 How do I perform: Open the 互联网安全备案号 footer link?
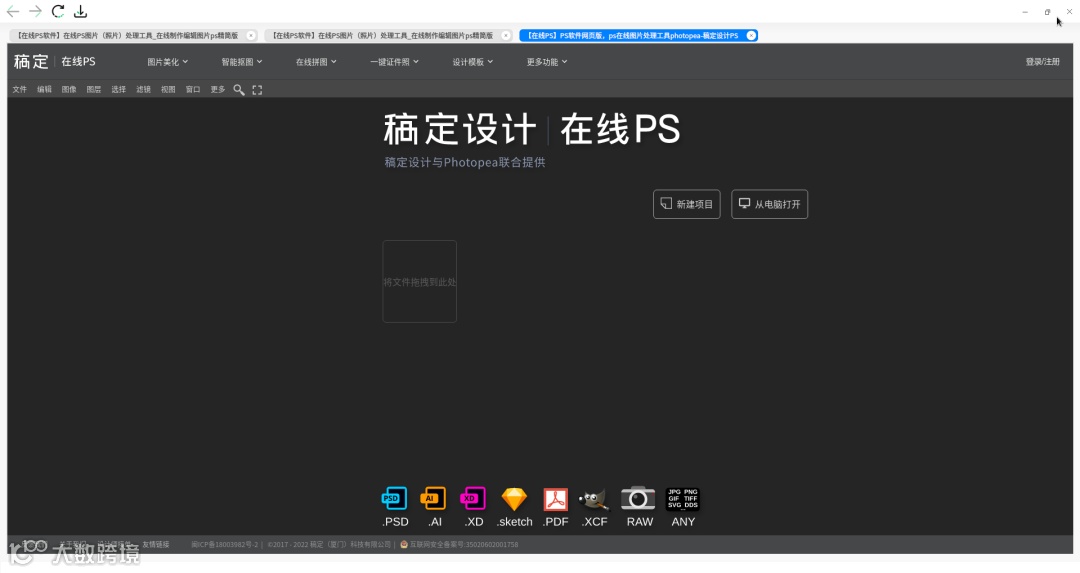pos(459,544)
